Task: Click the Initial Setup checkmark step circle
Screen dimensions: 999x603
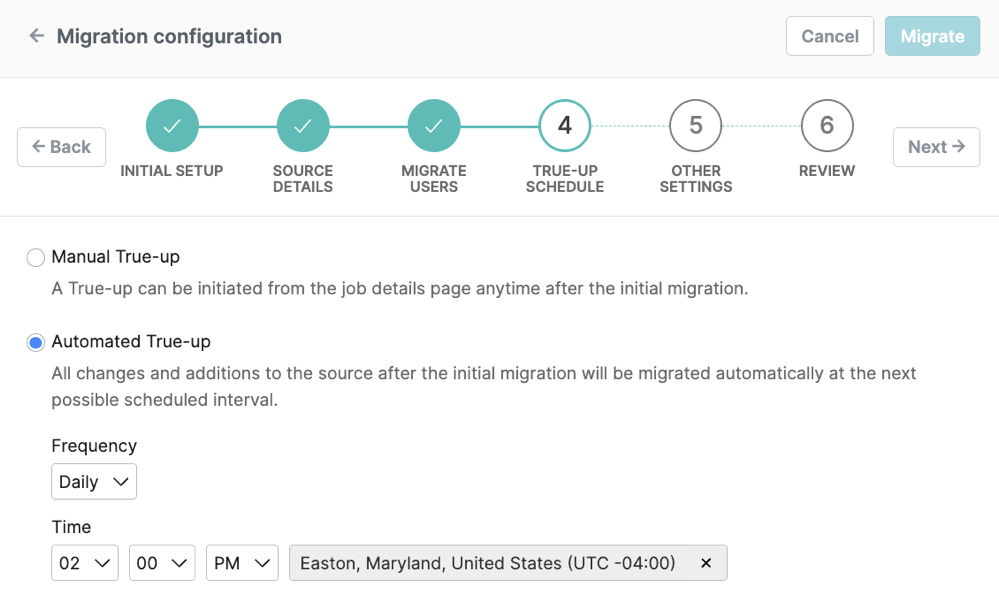Action: click(172, 126)
